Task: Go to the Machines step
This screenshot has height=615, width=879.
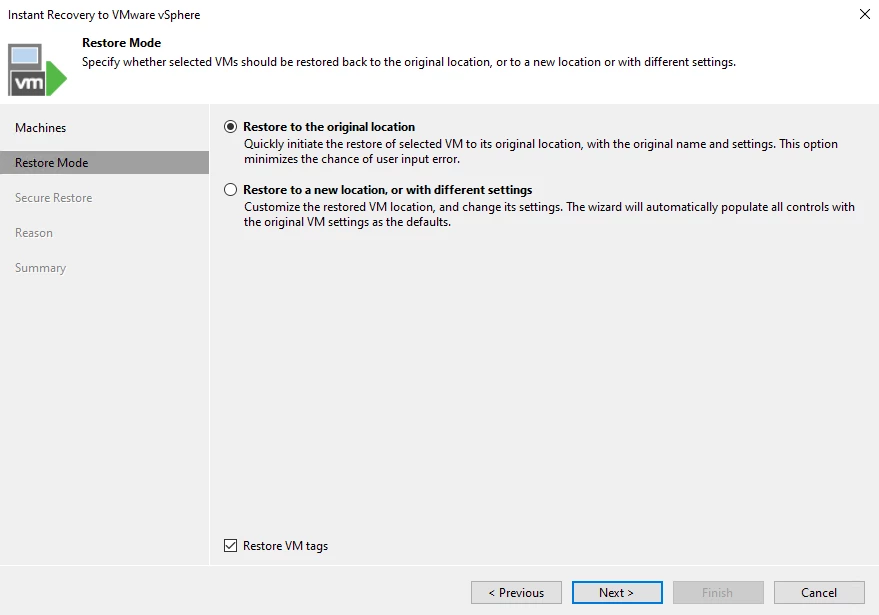Action: coord(41,128)
